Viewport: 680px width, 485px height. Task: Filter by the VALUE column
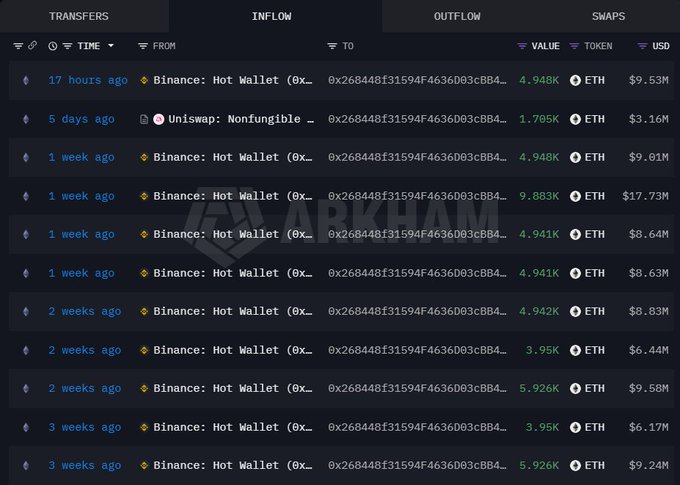pos(522,46)
